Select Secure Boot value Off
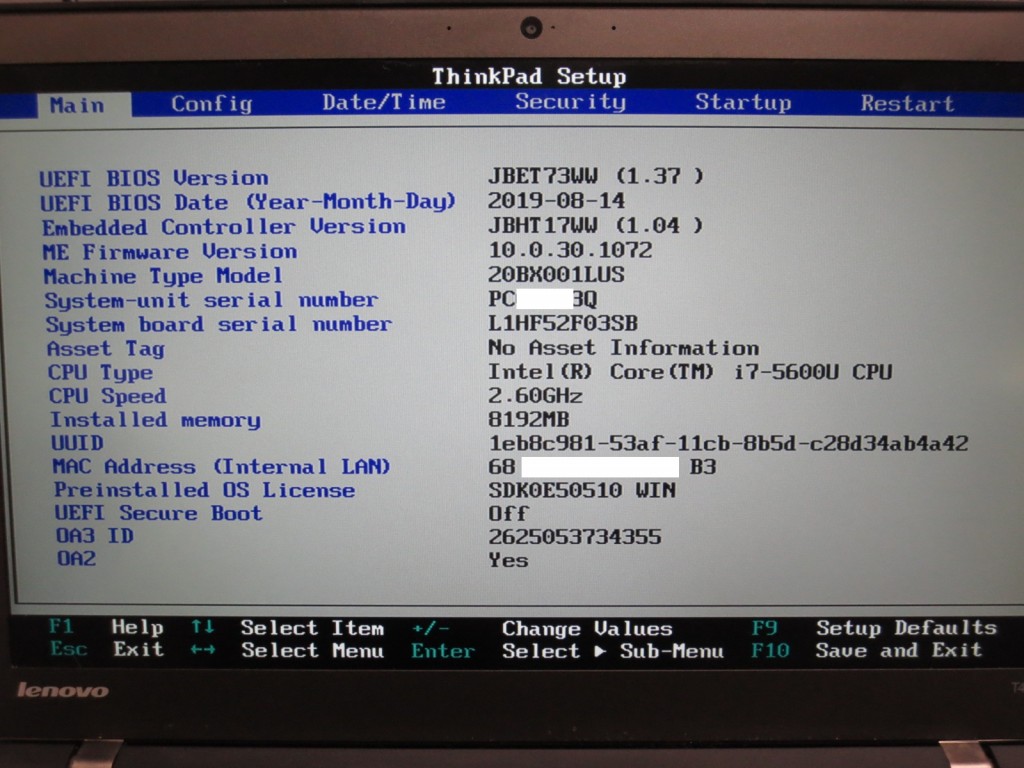This screenshot has height=768, width=1024. 509,513
